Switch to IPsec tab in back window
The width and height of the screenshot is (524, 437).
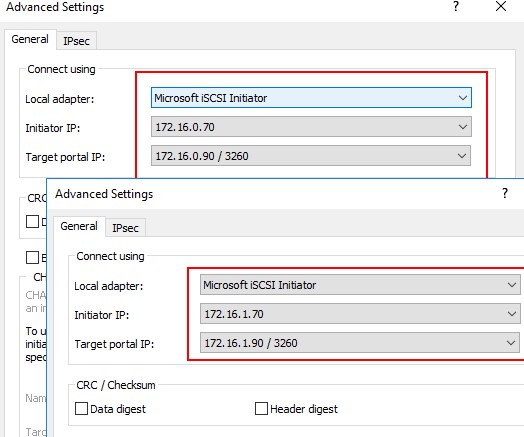click(77, 41)
